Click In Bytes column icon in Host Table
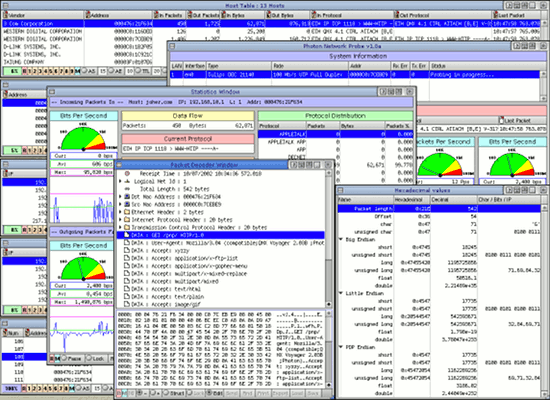This screenshot has height=400, width=550. pos(223,15)
